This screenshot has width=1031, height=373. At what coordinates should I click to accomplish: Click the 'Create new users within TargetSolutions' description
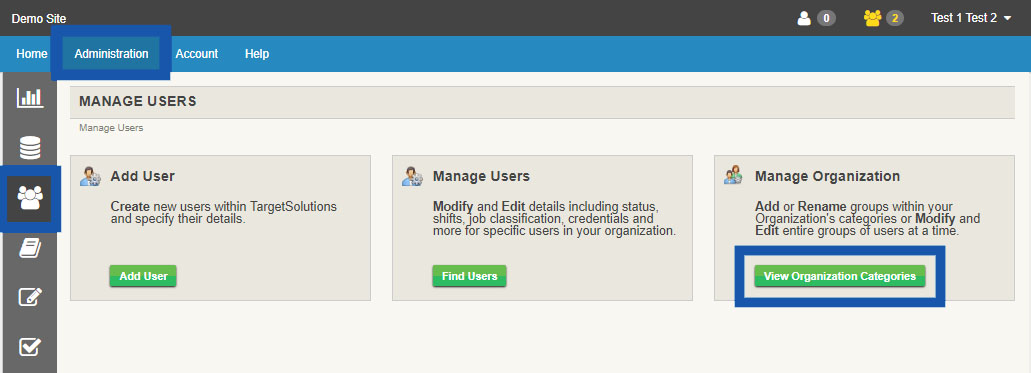click(224, 212)
